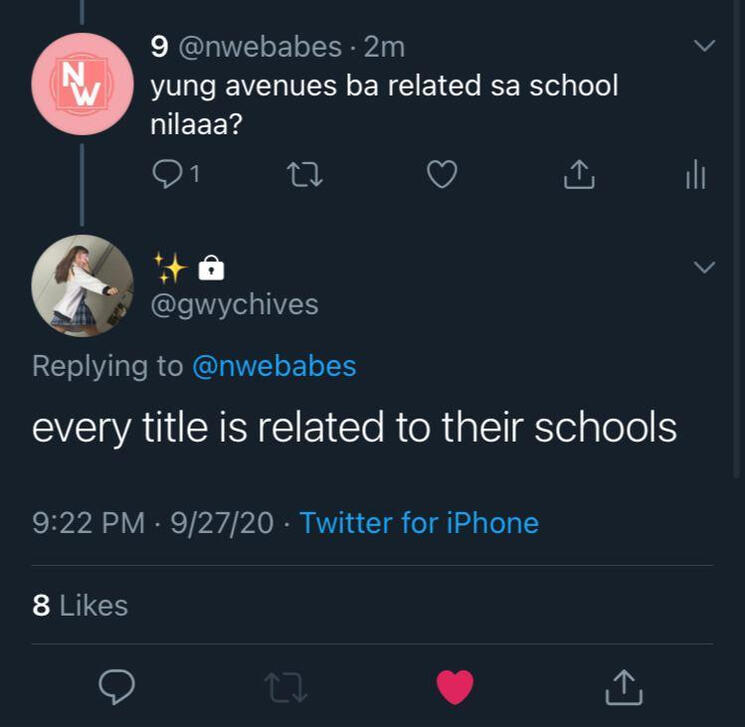745x727 pixels.
Task: Open the chevron menu on gwychives tweet
Action: point(705,267)
